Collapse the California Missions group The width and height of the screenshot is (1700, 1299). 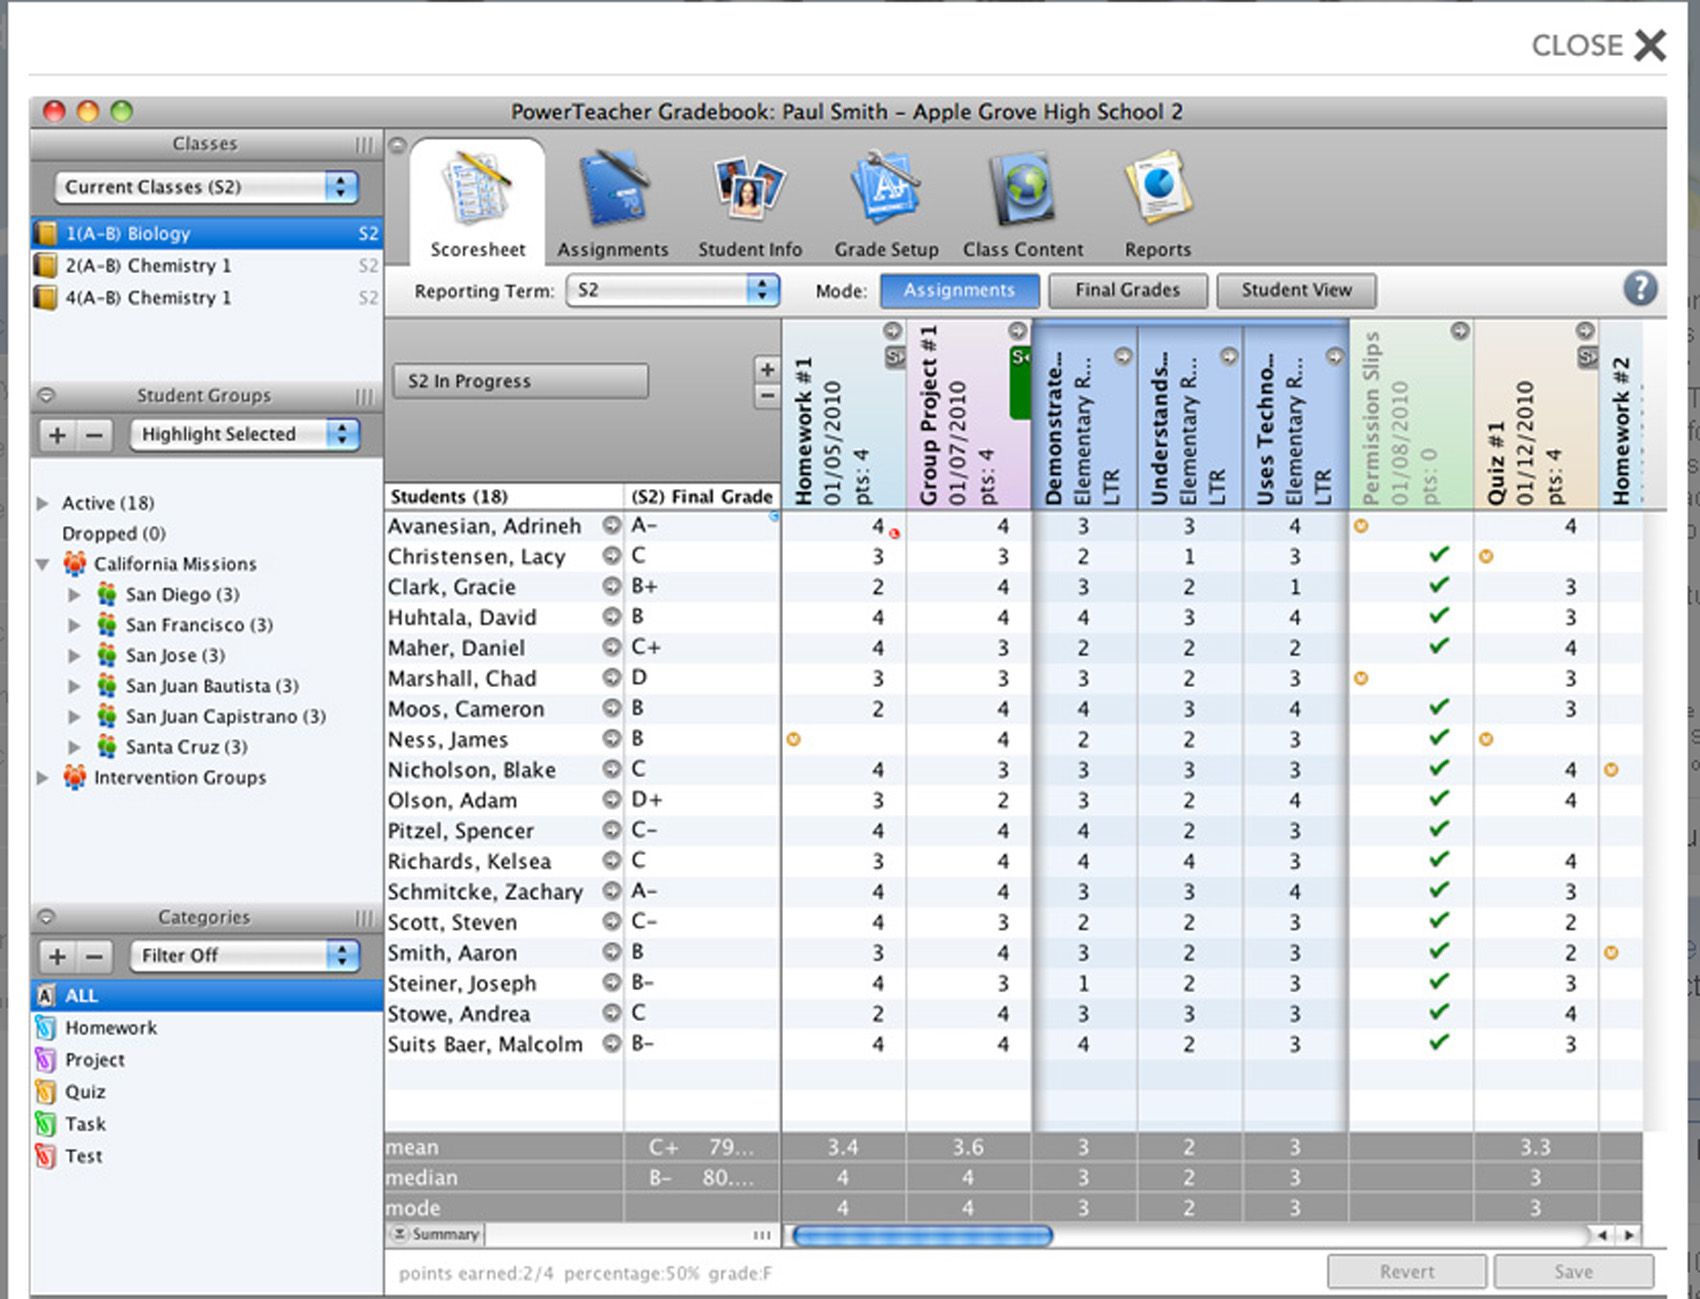[x=42, y=564]
